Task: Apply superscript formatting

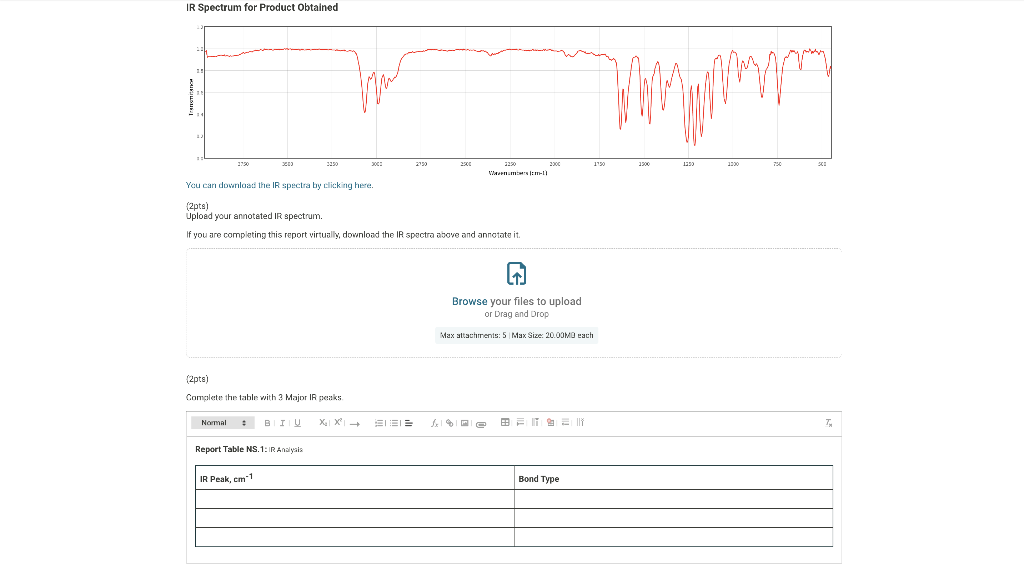Action: point(338,422)
